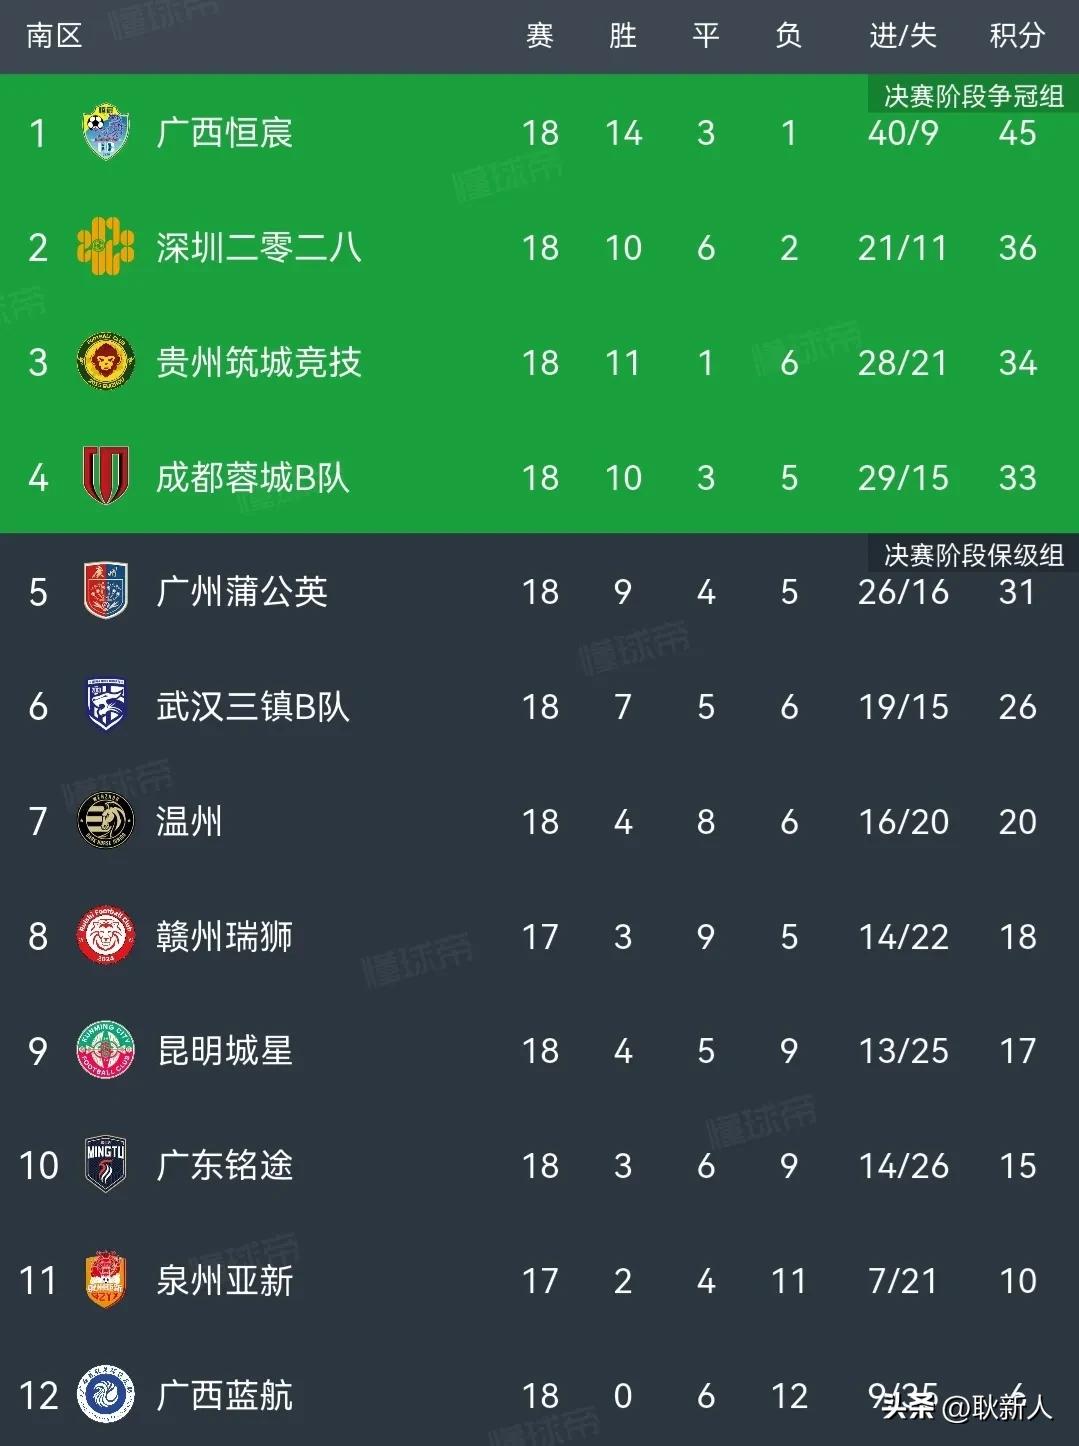Select the 武汉三镇B队 blue shield icon

pyautogui.click(x=106, y=706)
